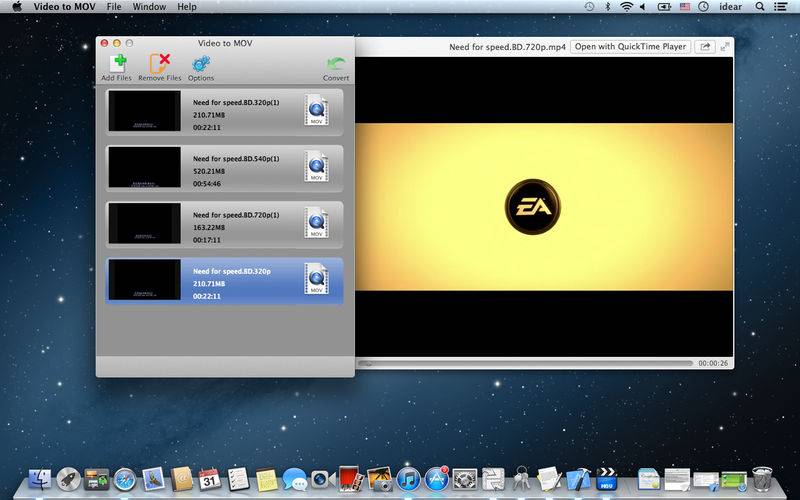The width and height of the screenshot is (800, 500).
Task: Open Messages speech bubble in the Dock
Action: [x=294, y=480]
